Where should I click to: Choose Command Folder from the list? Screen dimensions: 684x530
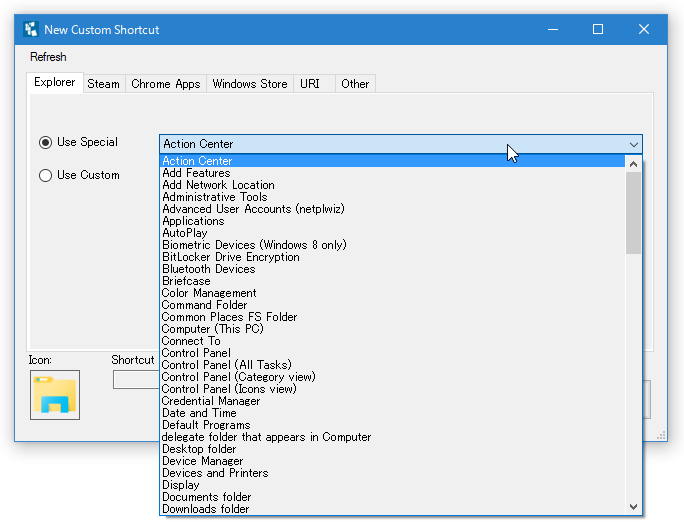[x=393, y=305]
